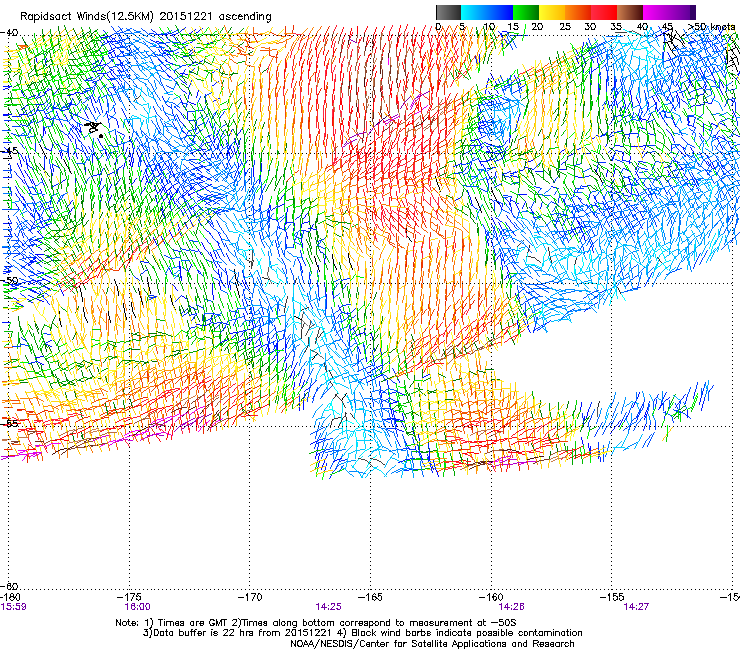The width and height of the screenshot is (740, 650).
Task: Click the black island outline on the map
Action: tap(94, 128)
